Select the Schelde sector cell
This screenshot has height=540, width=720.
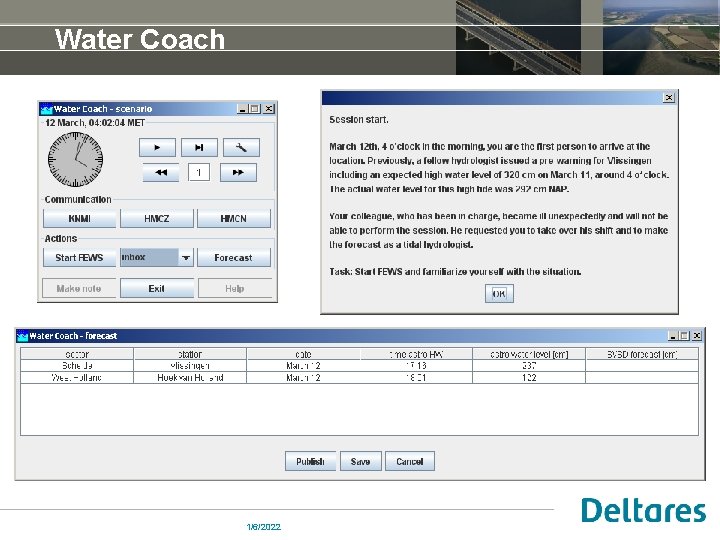pyautogui.click(x=77, y=366)
